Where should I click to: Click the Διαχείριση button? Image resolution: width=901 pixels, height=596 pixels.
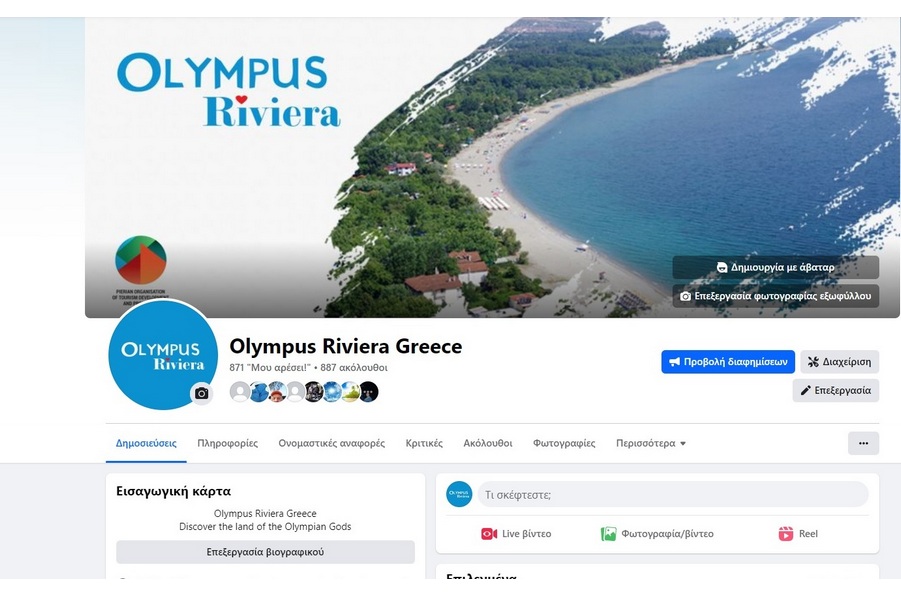click(840, 362)
